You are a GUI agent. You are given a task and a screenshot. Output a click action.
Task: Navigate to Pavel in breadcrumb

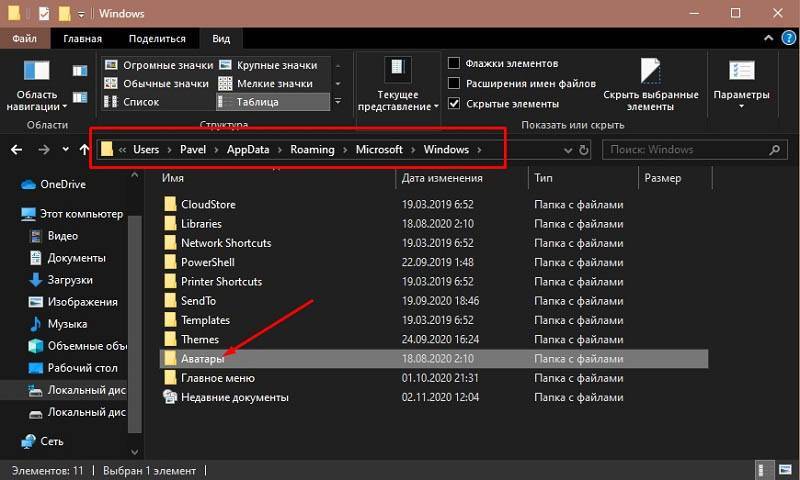pyautogui.click(x=193, y=149)
